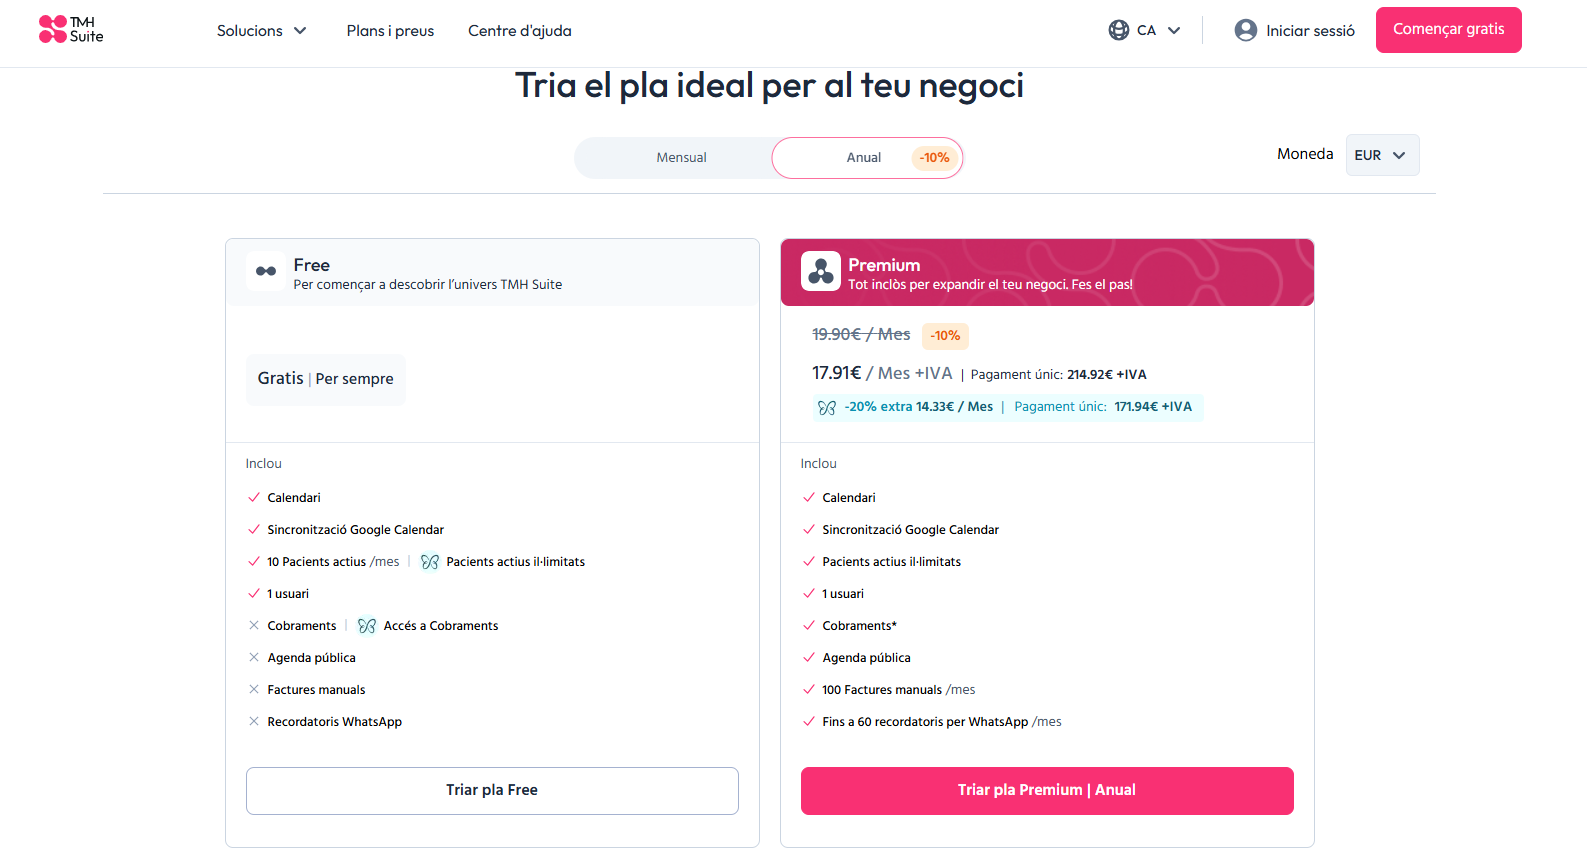Expand the Solucions dropdown menu

(x=262, y=31)
